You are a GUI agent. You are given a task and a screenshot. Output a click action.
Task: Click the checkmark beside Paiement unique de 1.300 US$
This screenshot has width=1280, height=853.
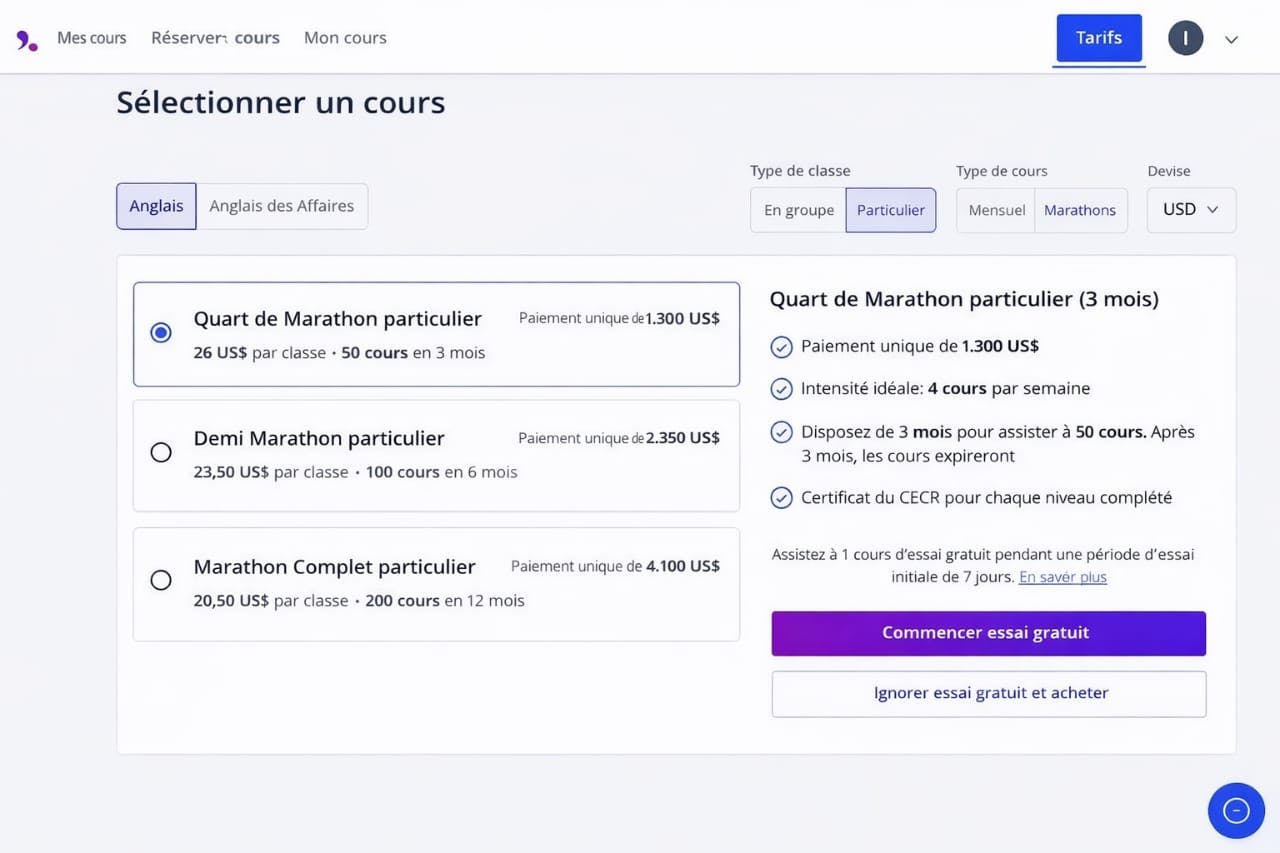782,347
